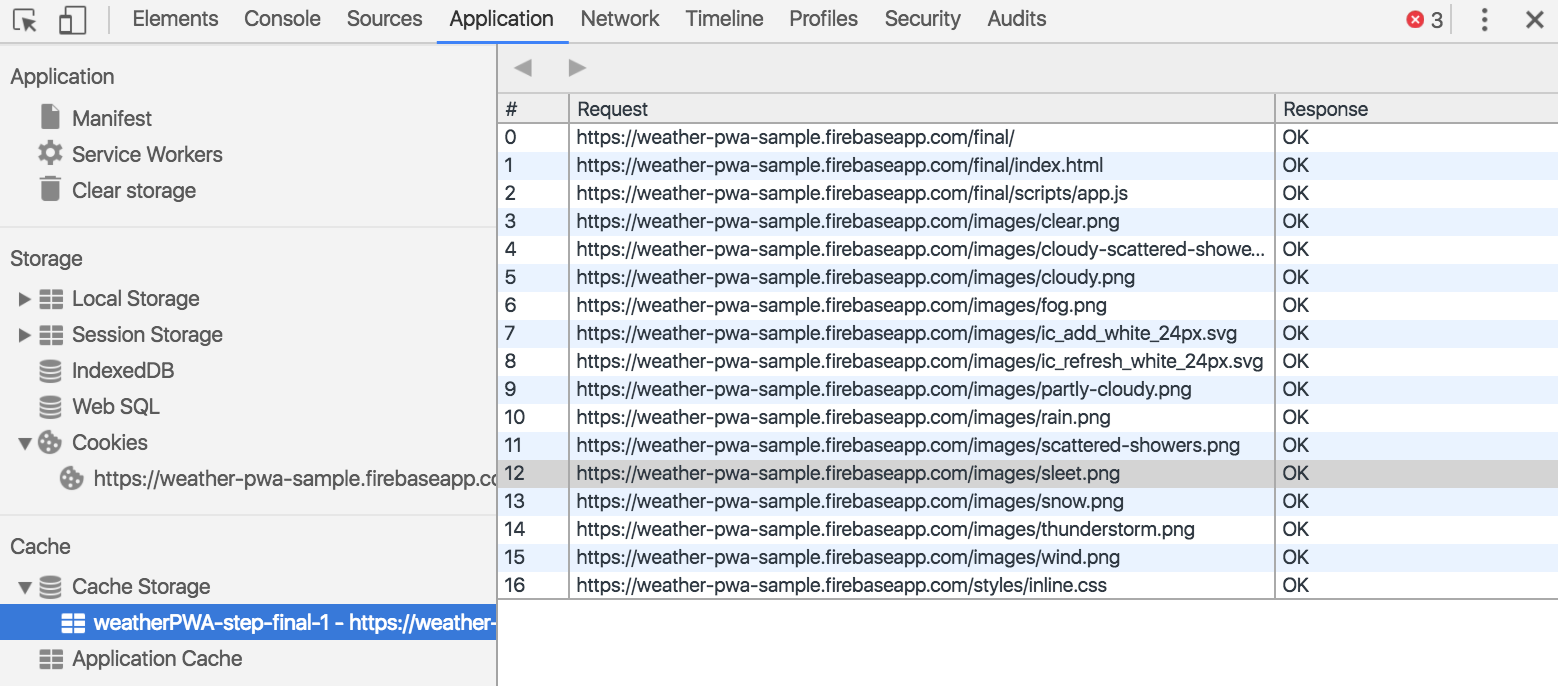Select the IndexedDB label

coord(123,371)
